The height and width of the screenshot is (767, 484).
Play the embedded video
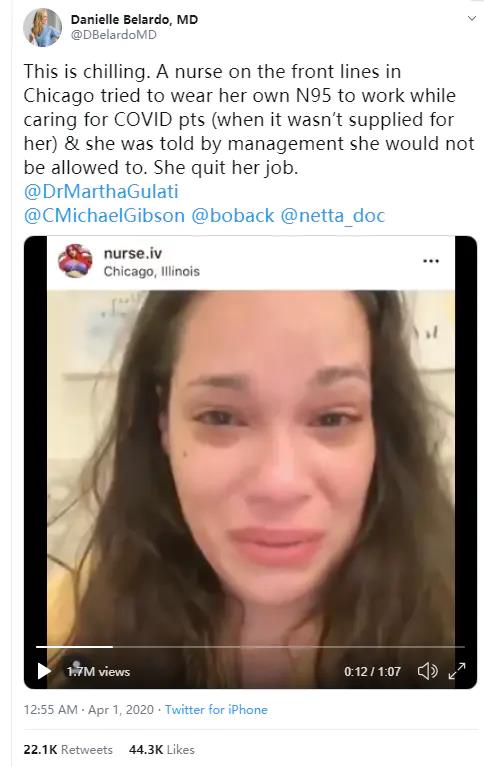tap(44, 671)
